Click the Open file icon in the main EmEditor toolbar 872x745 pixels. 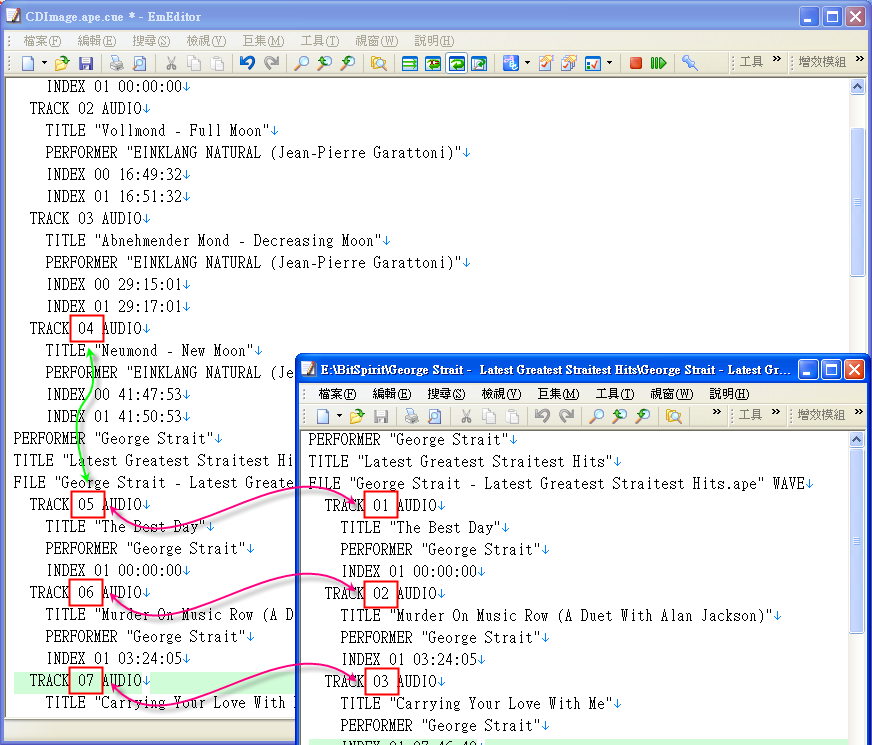click(62, 63)
